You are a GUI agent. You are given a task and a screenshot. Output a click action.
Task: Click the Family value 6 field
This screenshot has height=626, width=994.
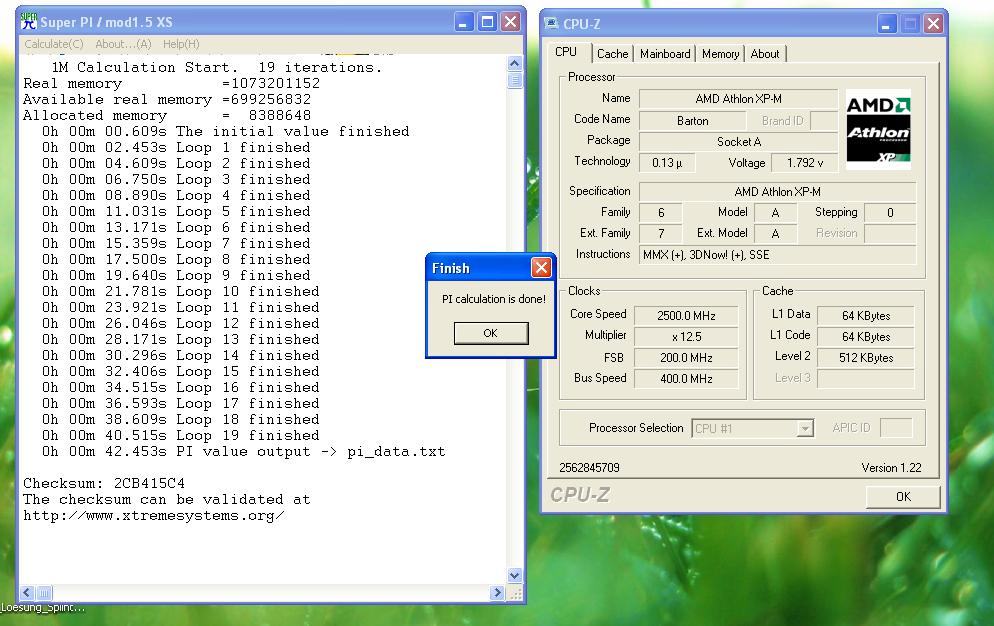click(661, 212)
